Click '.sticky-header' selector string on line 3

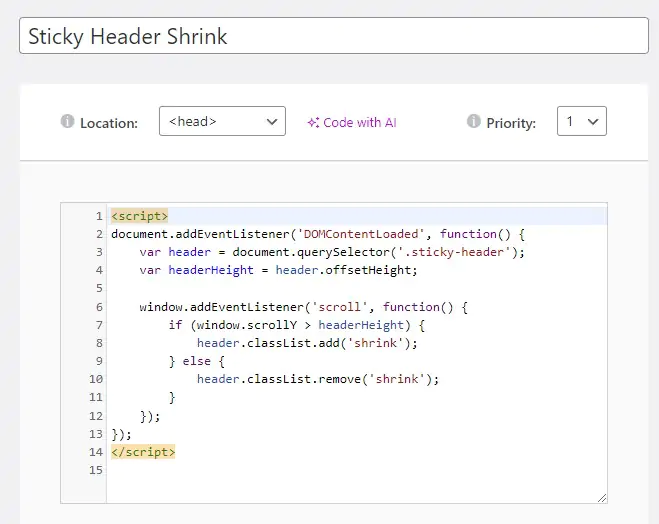point(454,252)
